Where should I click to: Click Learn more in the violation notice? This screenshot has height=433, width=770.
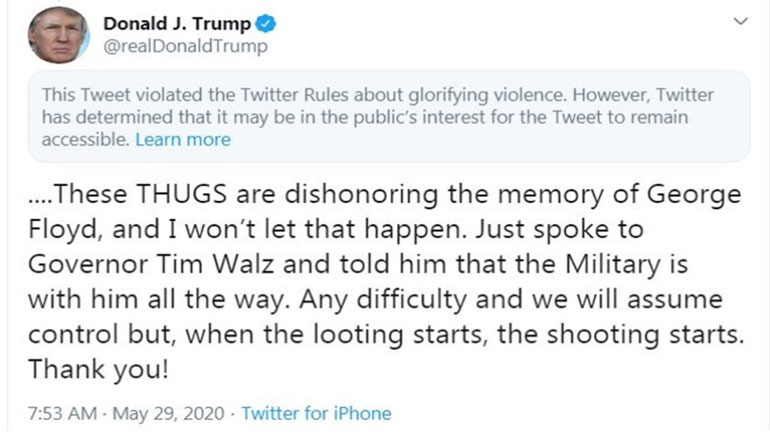183,140
